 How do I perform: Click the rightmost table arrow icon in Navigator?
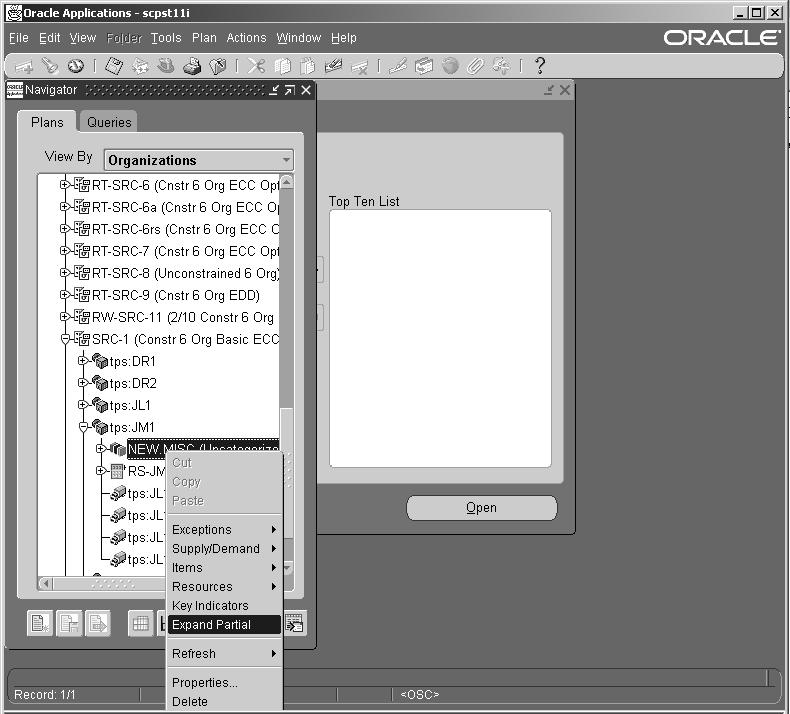coord(295,624)
